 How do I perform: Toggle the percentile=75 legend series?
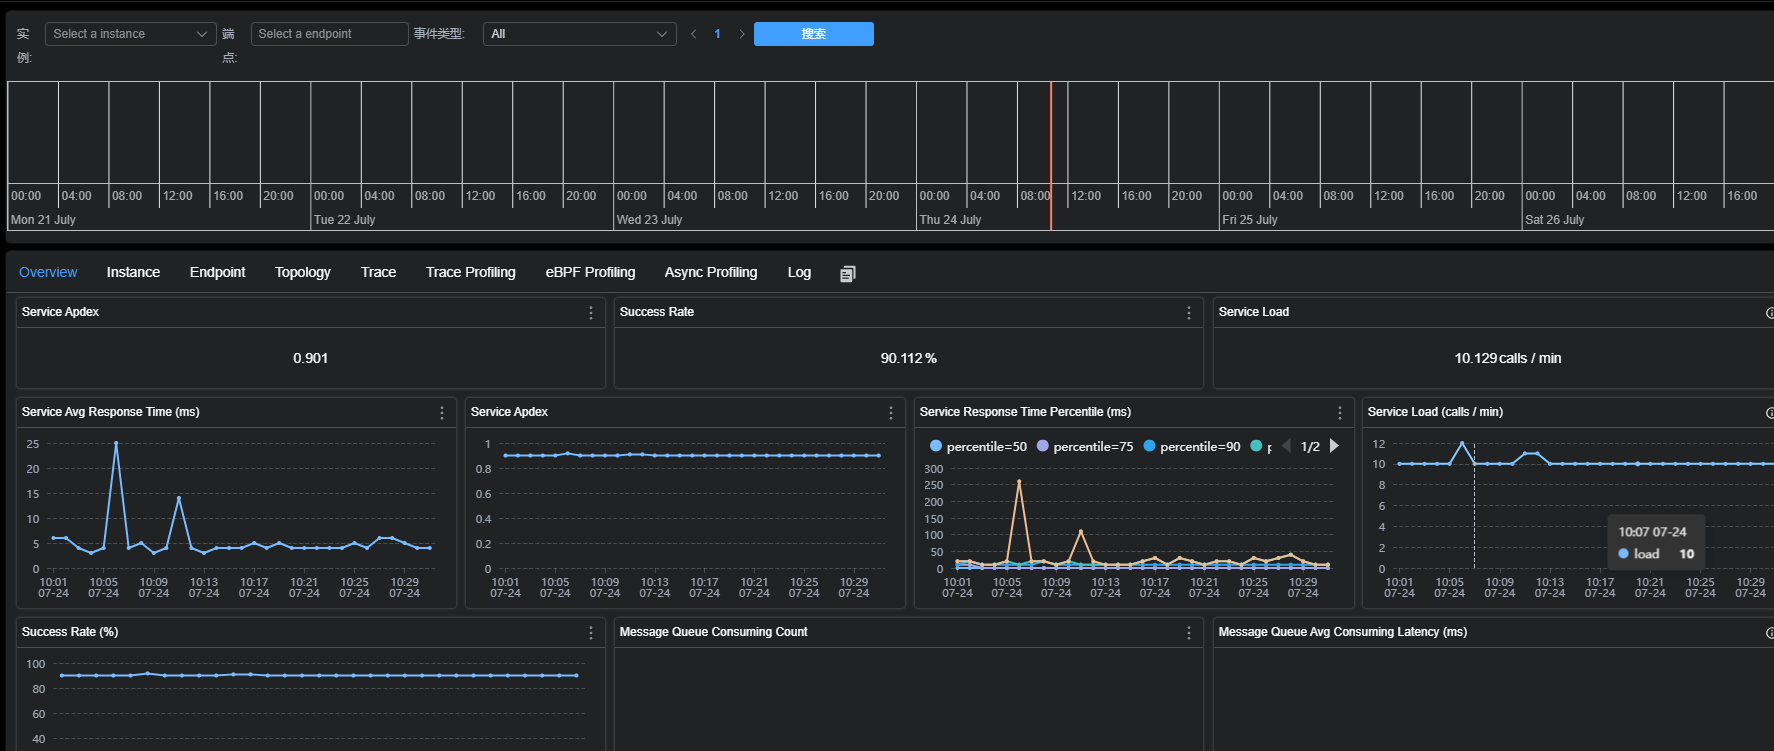click(1085, 447)
